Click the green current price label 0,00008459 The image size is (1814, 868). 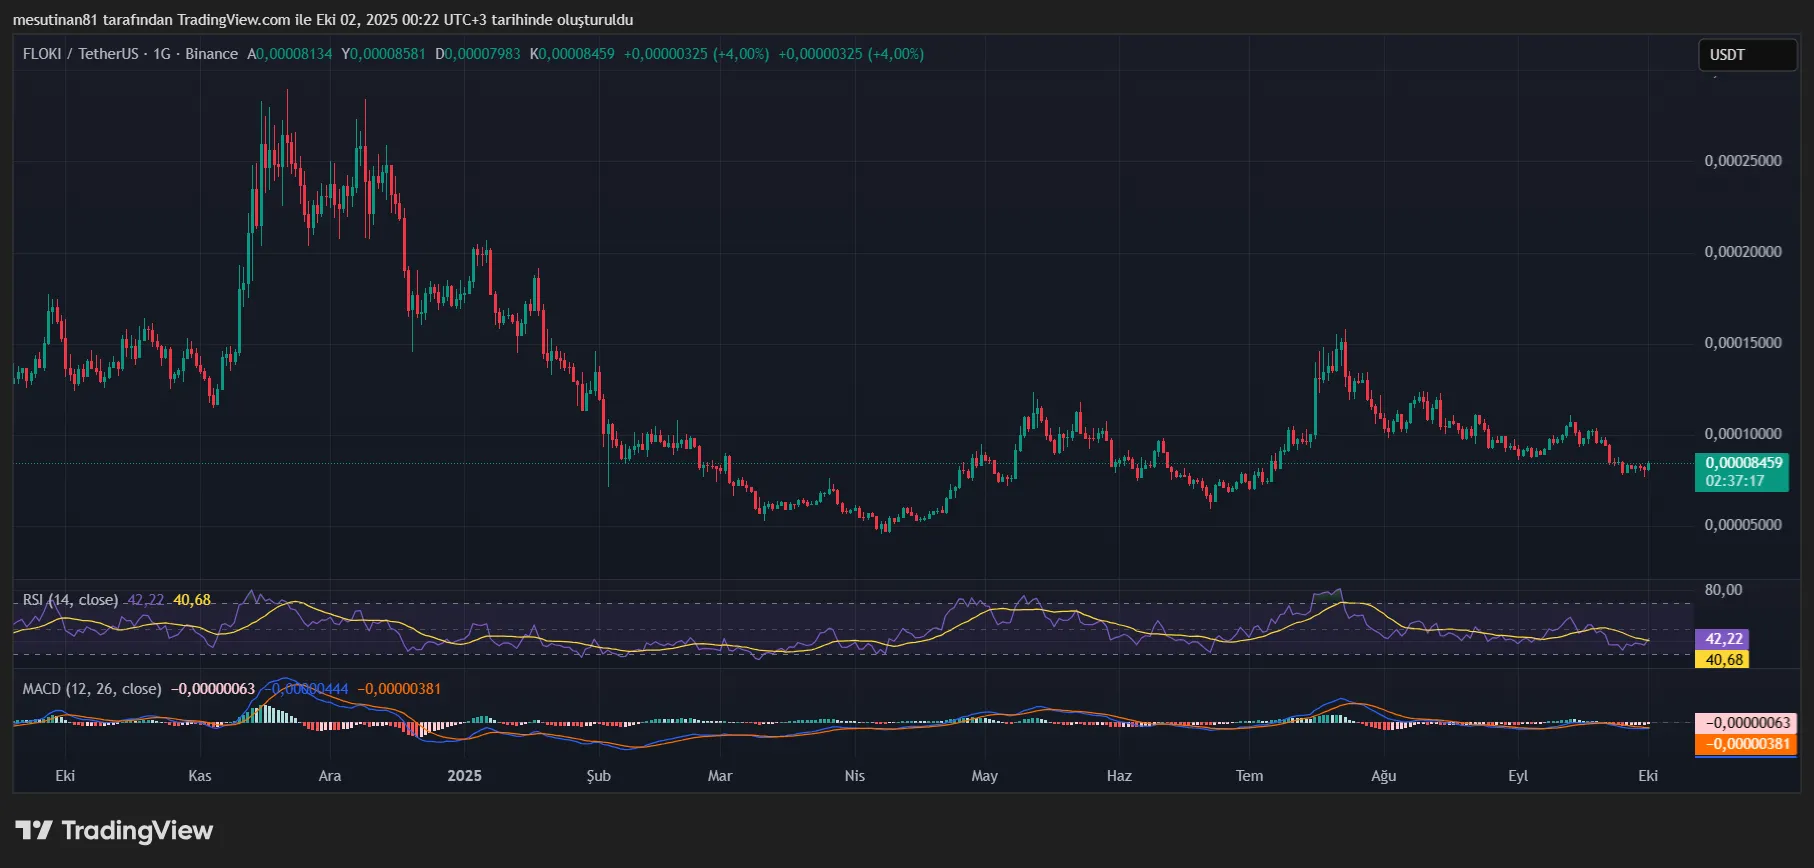[x=1743, y=463]
